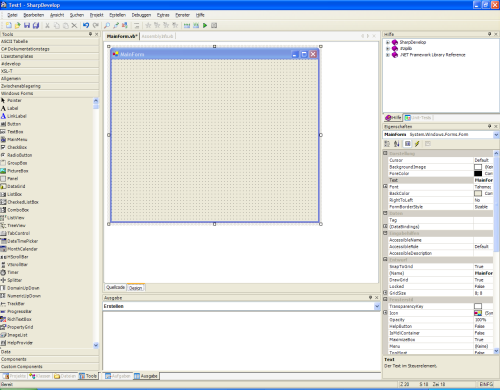The image size is (500, 390).
Task: Open the Datei menu
Action: click(12, 15)
